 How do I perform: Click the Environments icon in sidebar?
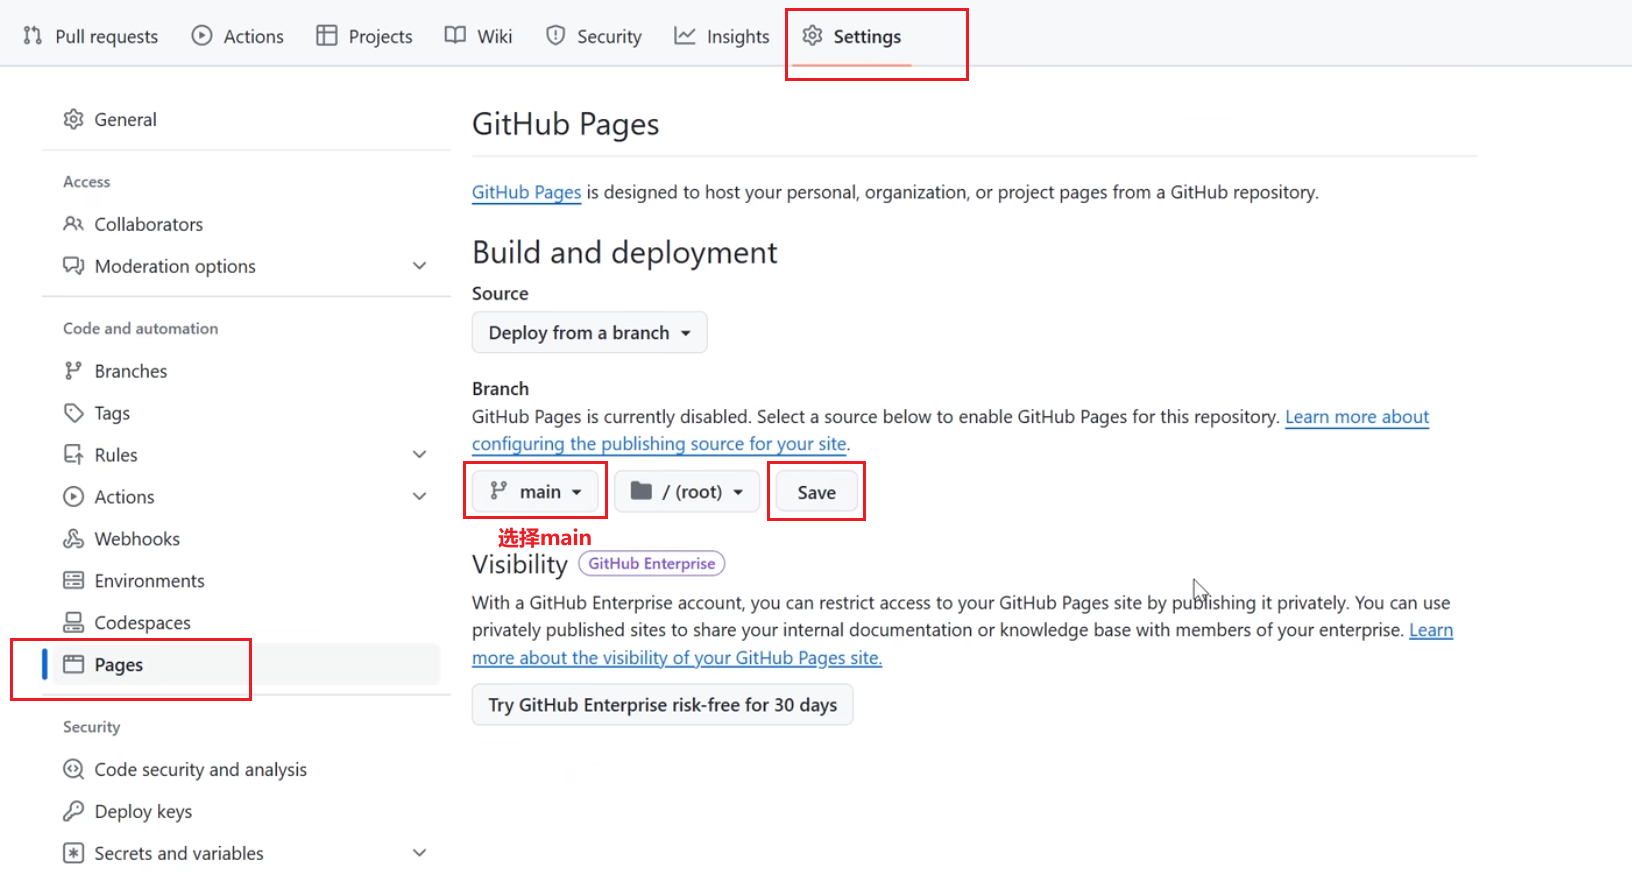tap(73, 581)
